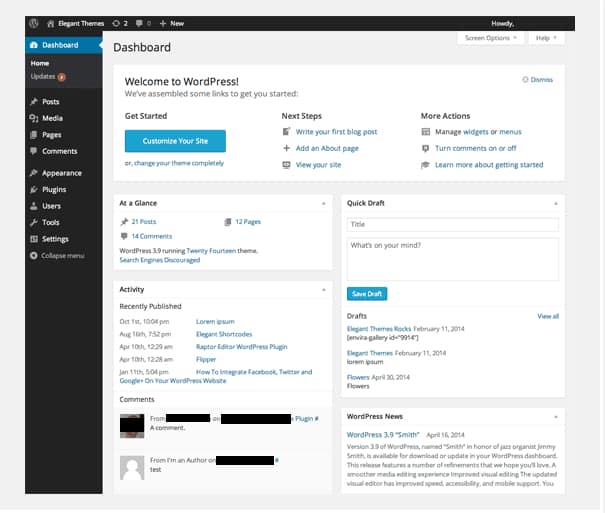Click the 14 Comments count link
The image size is (605, 513).
click(x=152, y=236)
